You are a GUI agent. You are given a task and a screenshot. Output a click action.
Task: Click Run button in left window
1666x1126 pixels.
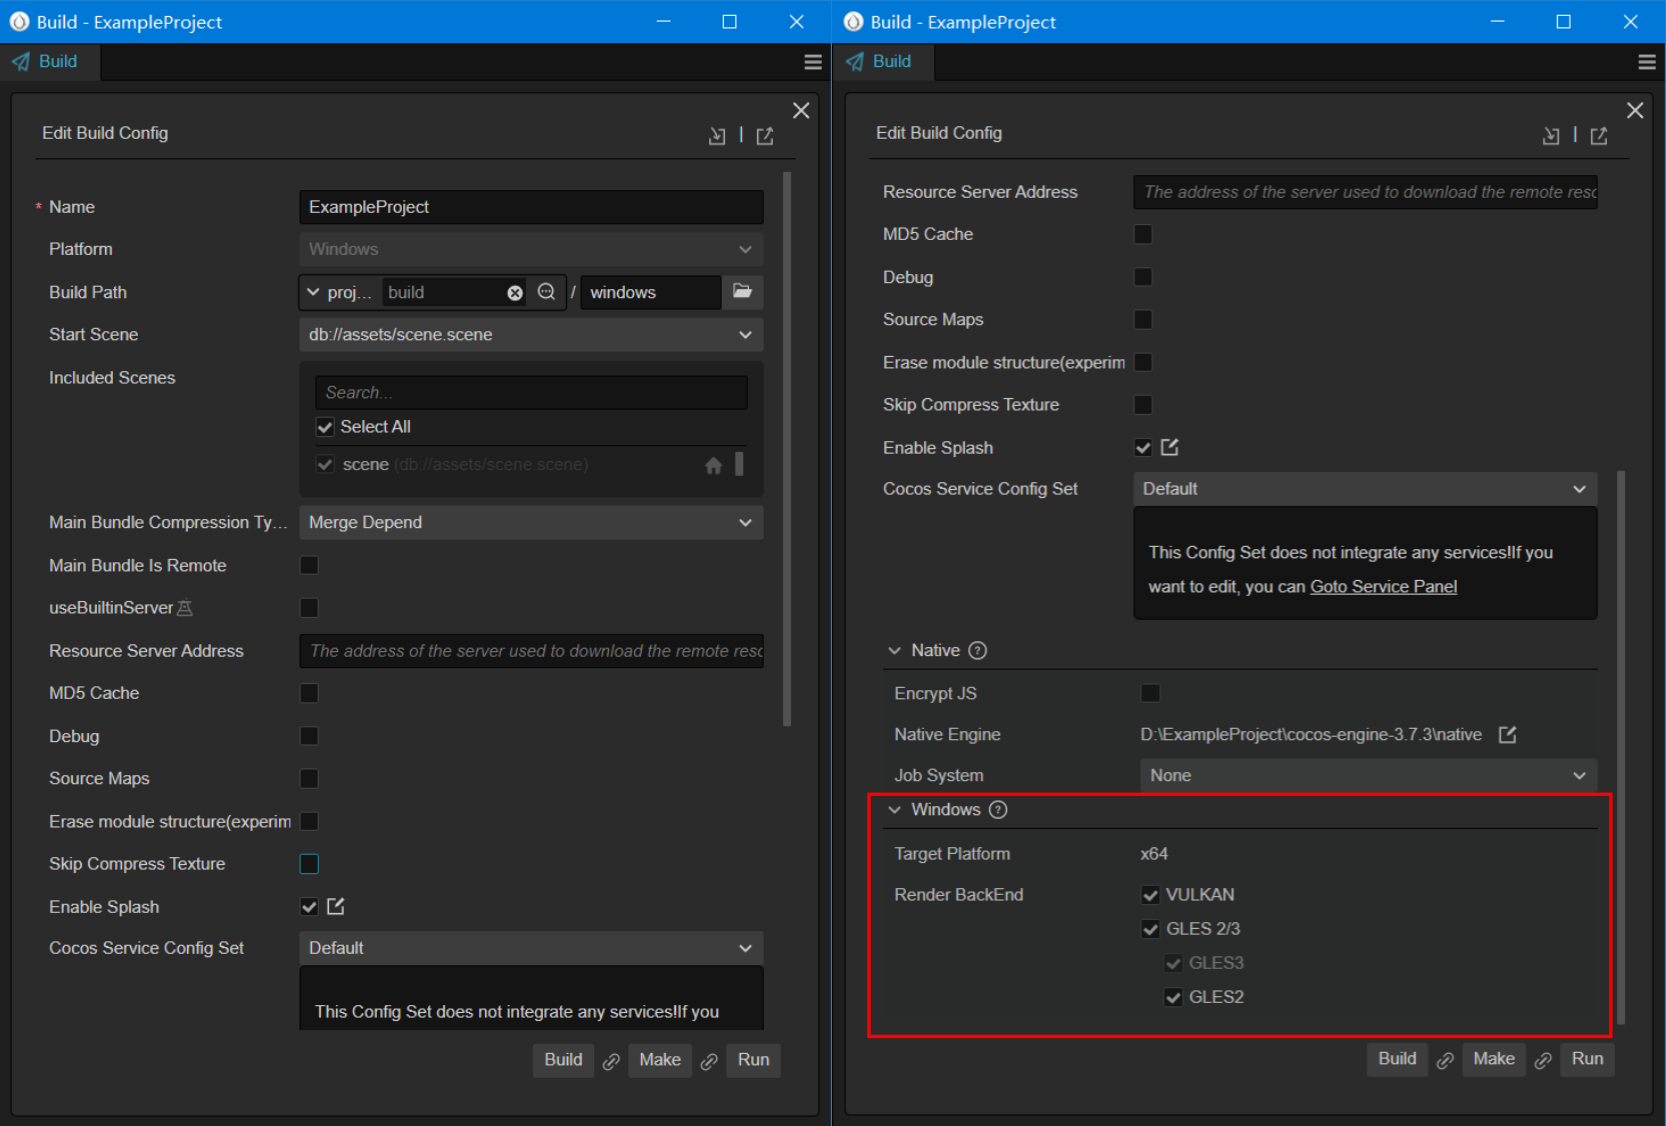click(754, 1060)
